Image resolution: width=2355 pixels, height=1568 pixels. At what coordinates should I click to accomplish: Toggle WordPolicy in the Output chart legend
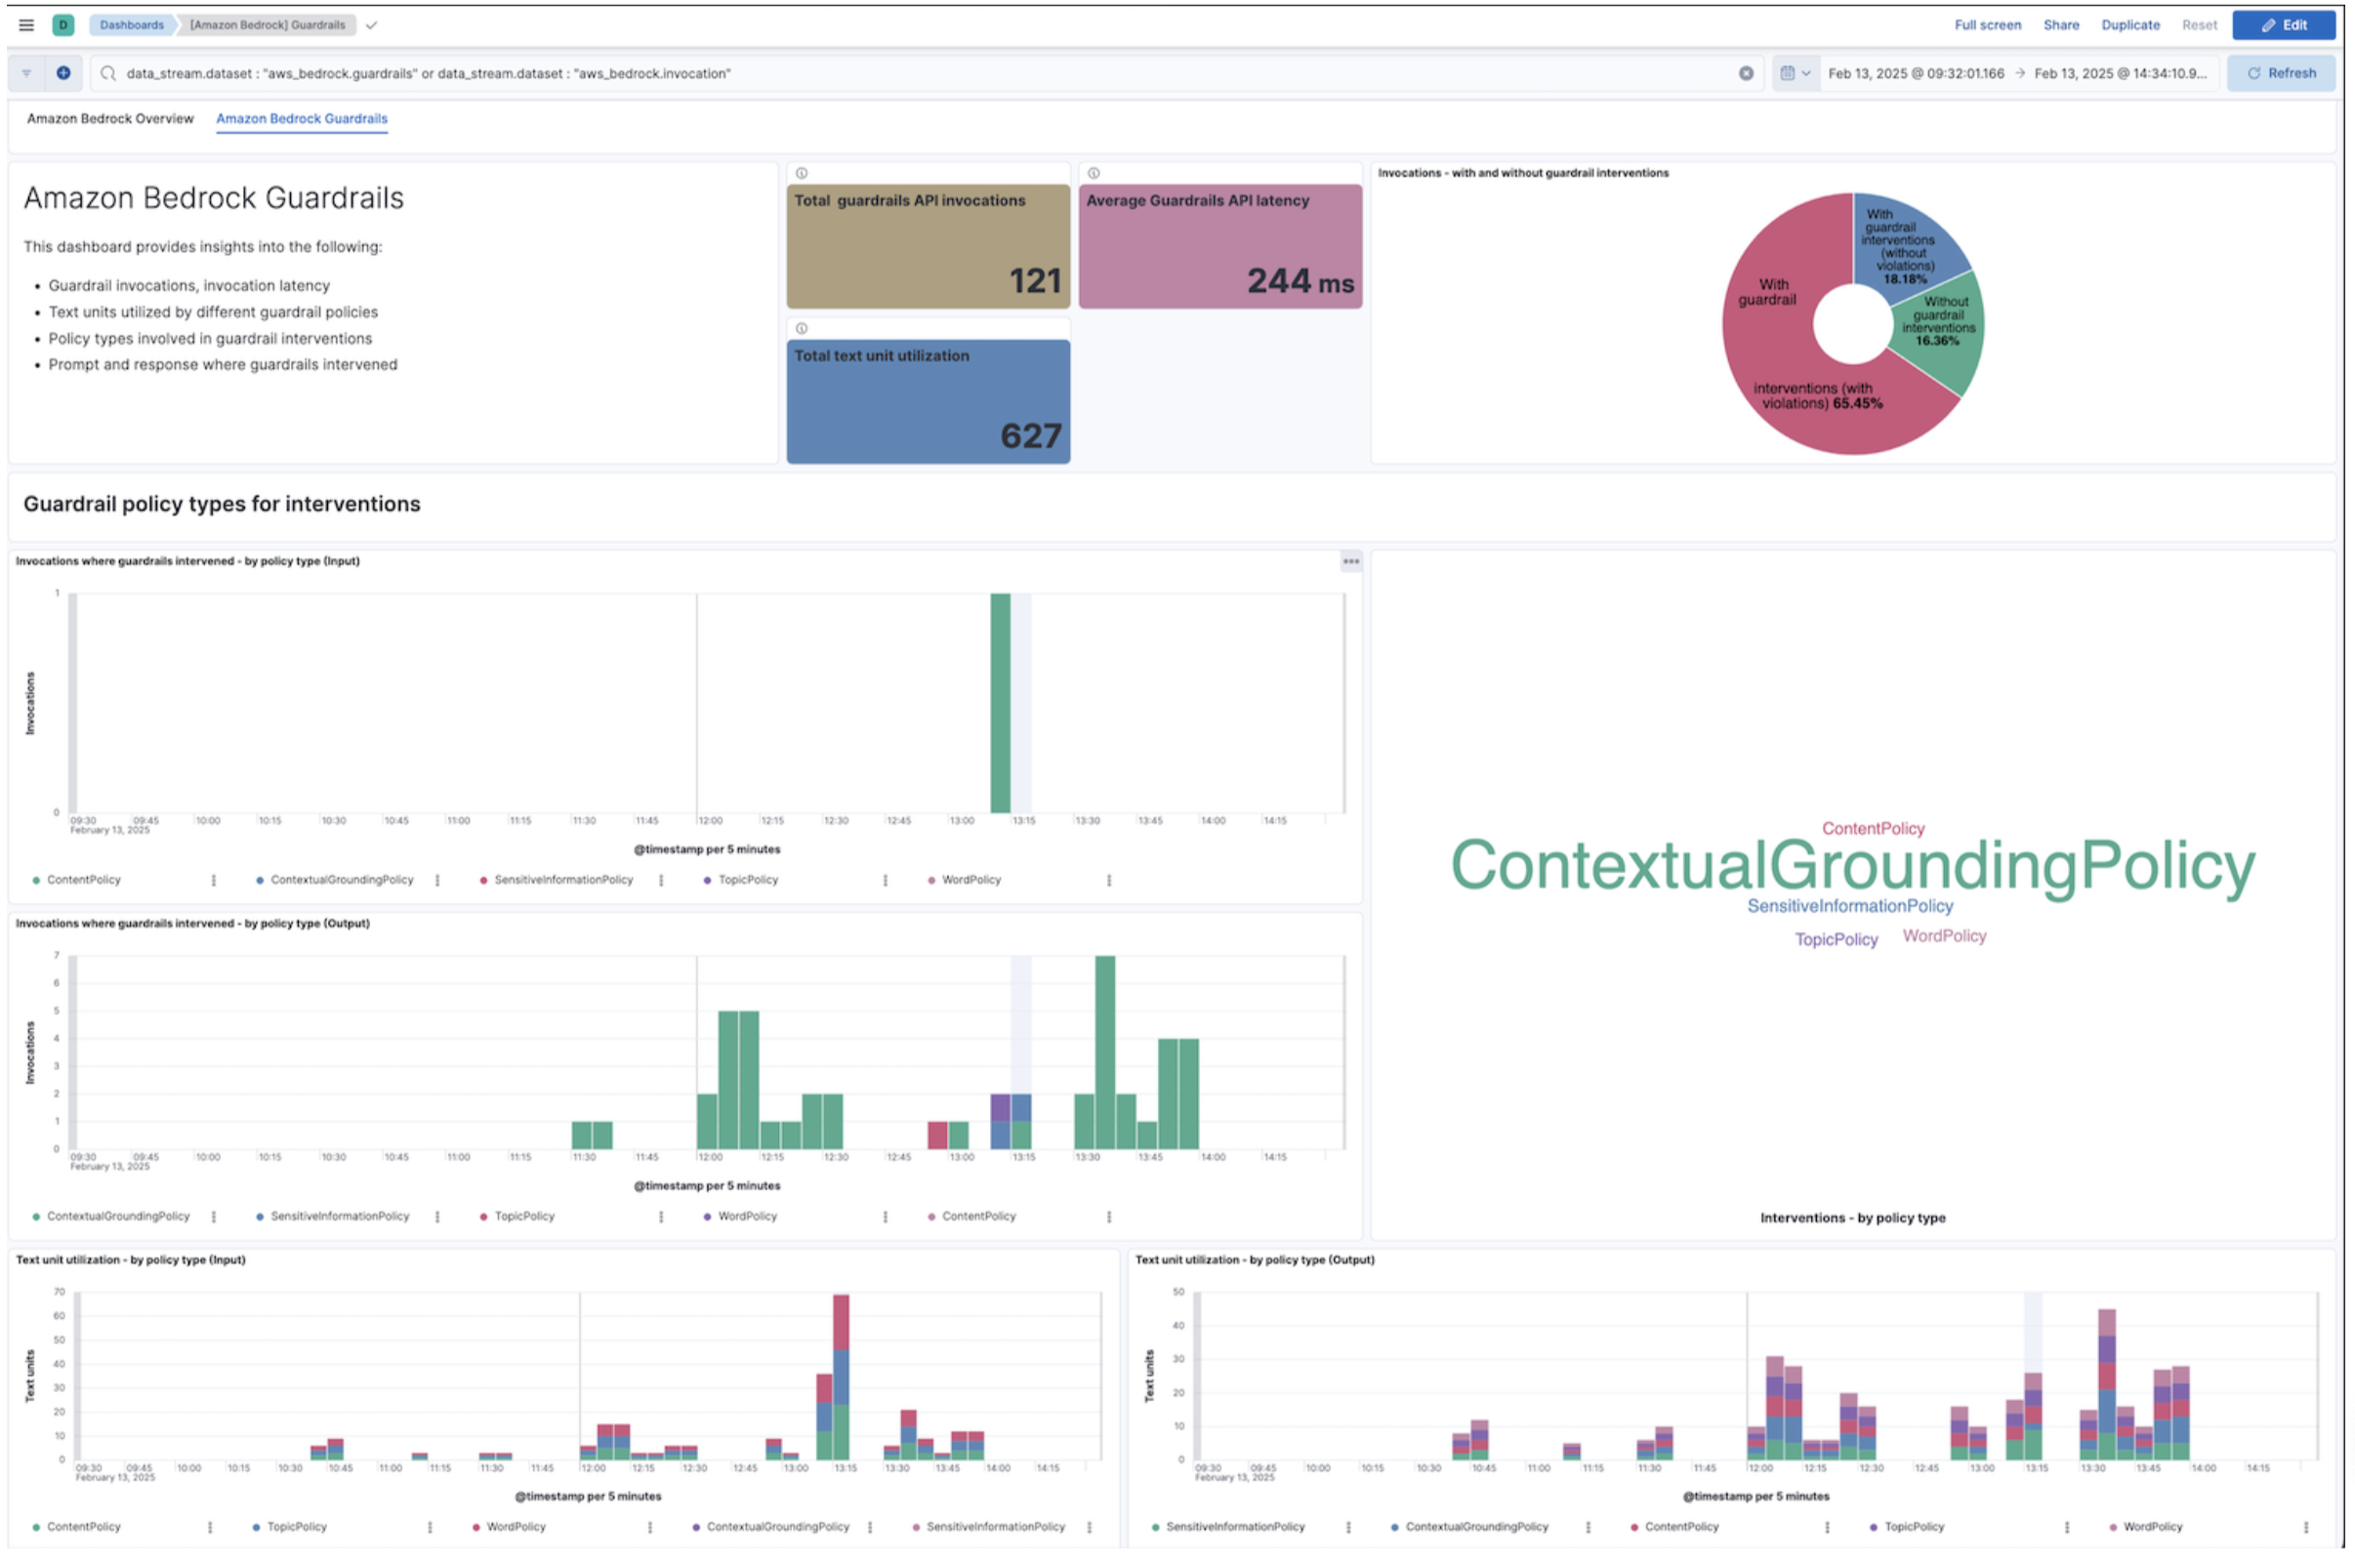[746, 1217]
